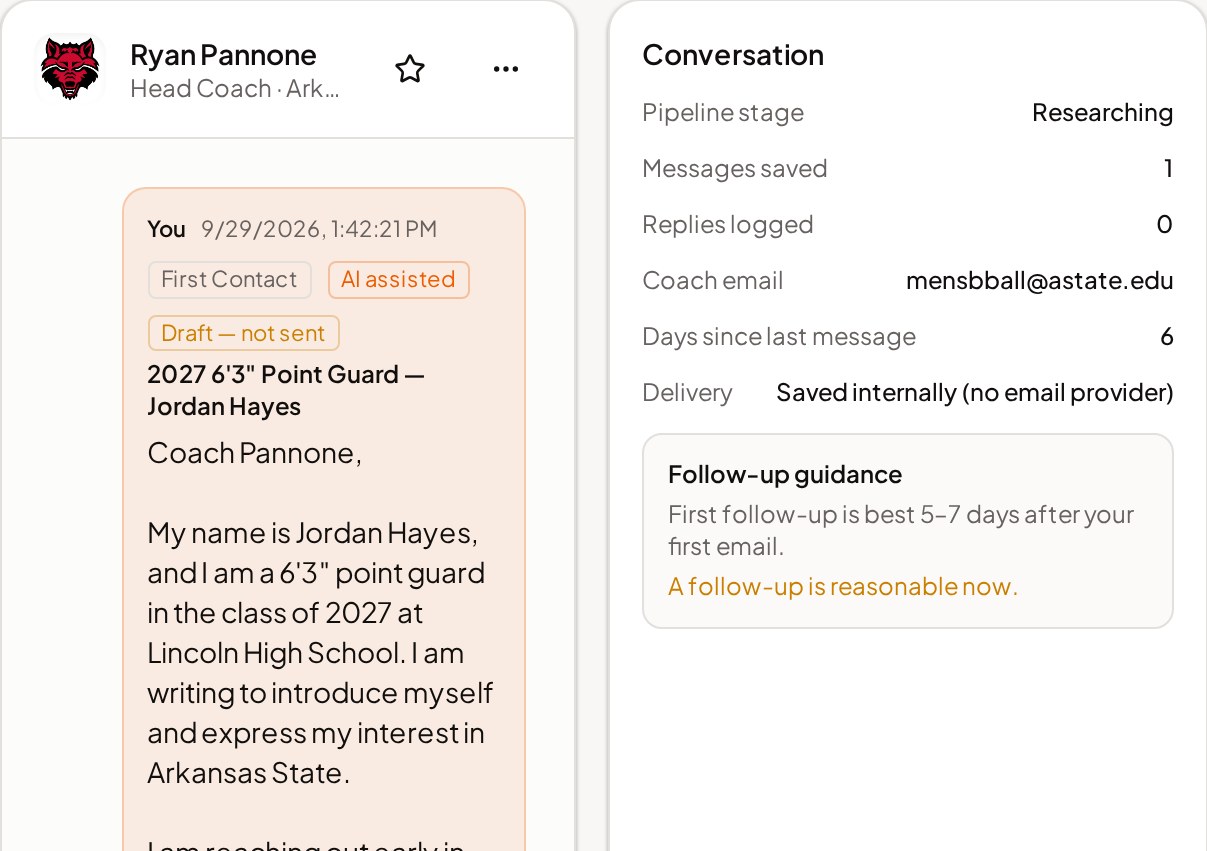Click the Messages saved label
The height and width of the screenshot is (851, 1207).
pos(735,169)
